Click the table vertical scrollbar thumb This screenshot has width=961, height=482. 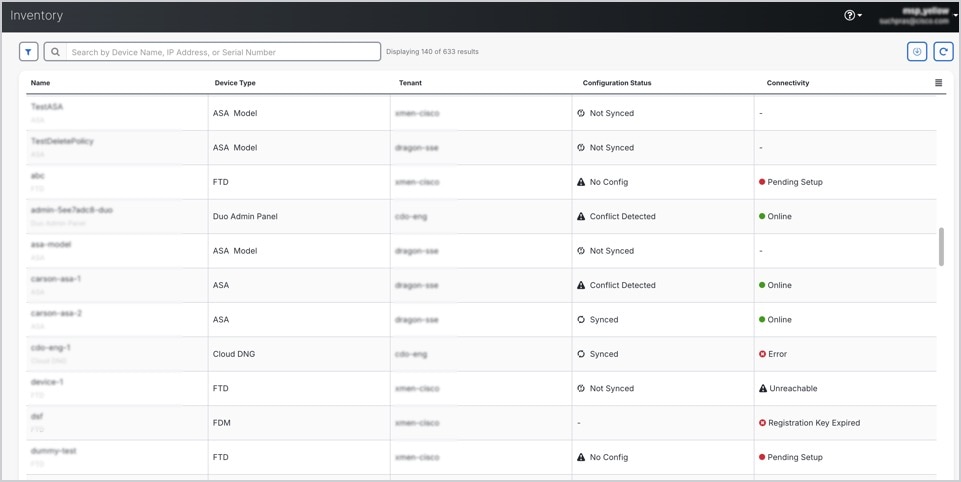pyautogui.click(x=941, y=247)
